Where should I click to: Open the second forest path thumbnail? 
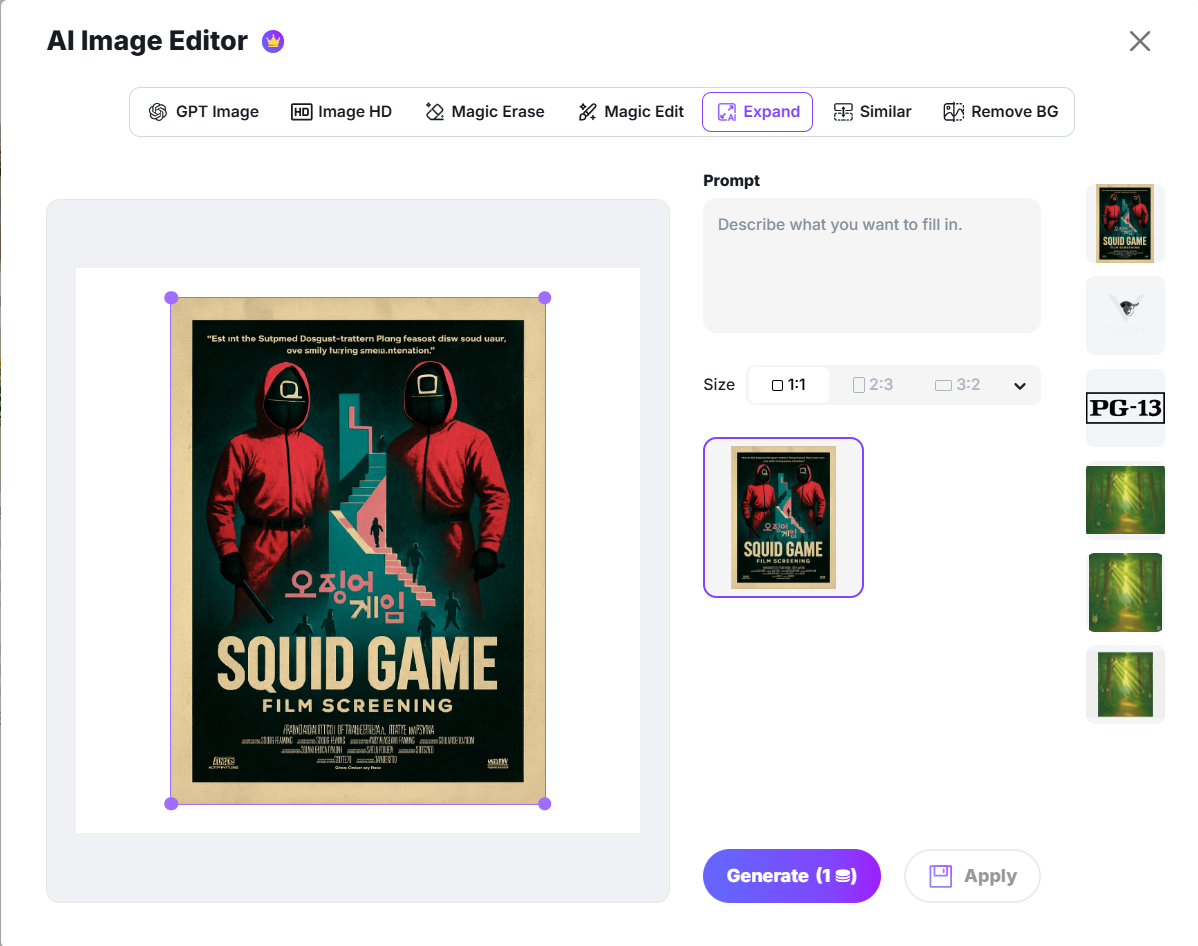tap(1125, 592)
